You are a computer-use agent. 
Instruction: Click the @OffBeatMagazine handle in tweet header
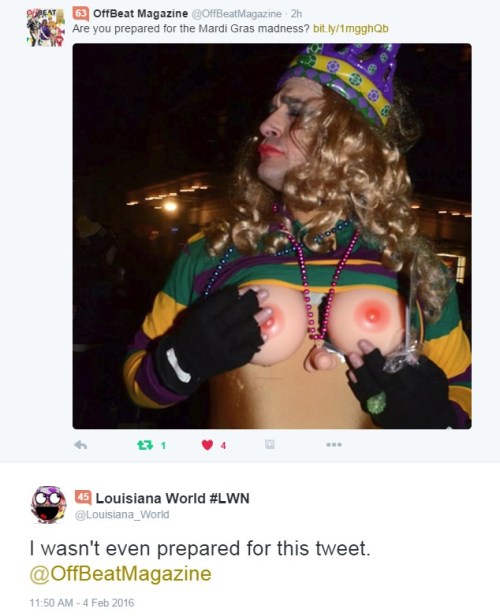(x=236, y=14)
